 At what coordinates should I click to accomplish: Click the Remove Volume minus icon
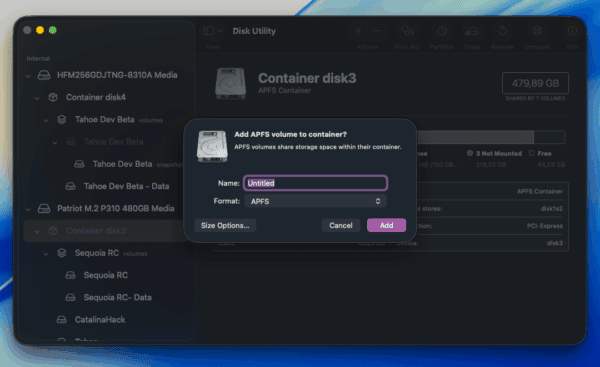(377, 31)
